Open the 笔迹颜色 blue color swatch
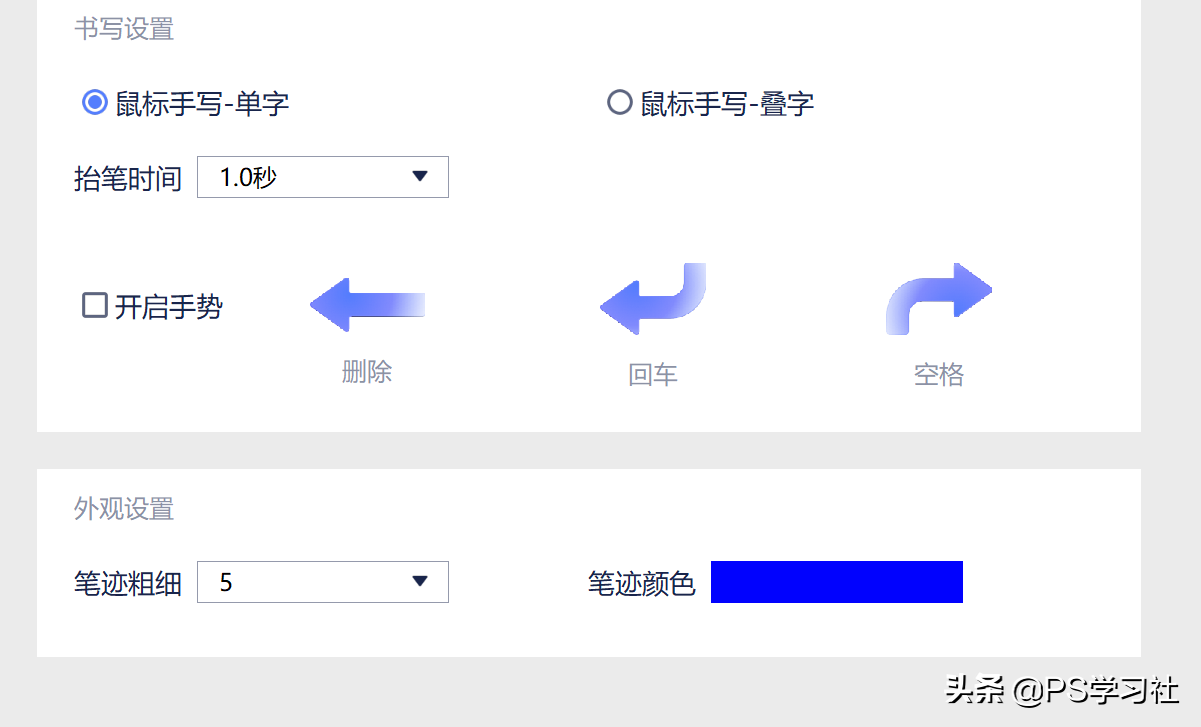1201x727 pixels. [836, 582]
